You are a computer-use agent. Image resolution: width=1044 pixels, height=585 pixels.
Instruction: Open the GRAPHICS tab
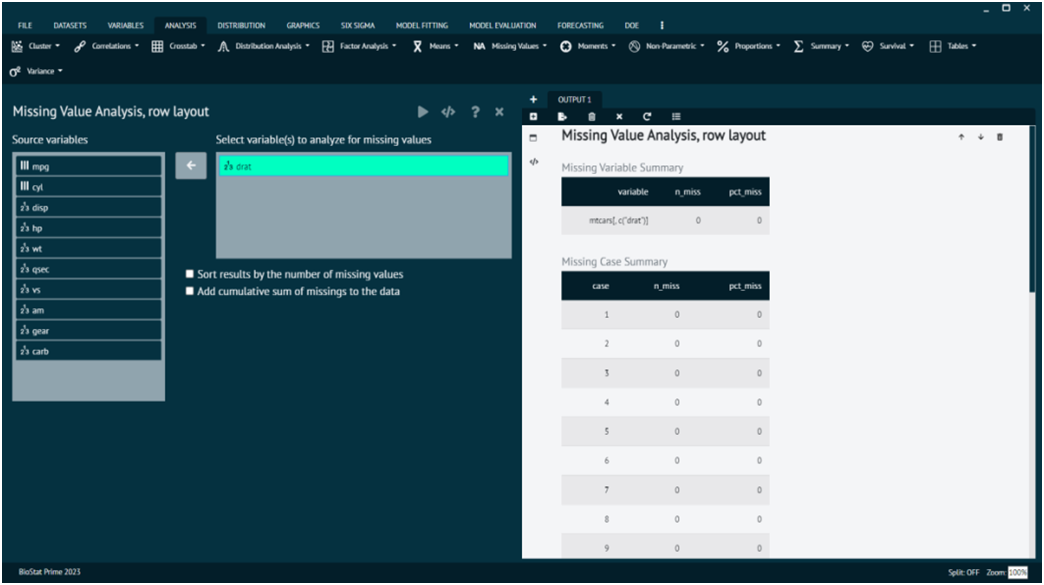pos(303,25)
